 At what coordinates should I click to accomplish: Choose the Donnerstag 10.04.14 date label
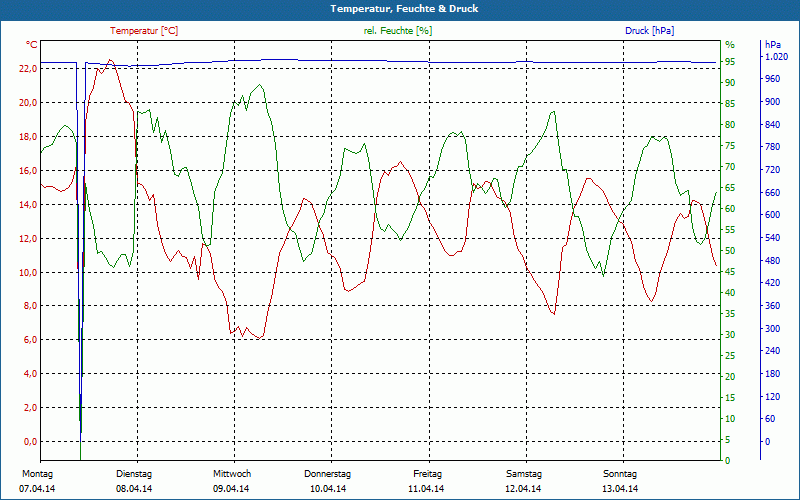328,481
